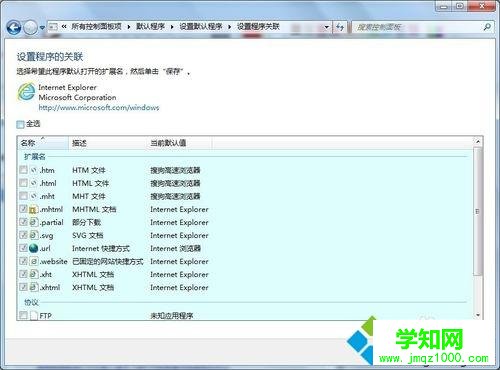Expand arrow after 设置默认程序 breadcrumb
500x370 pixels.
[x=230, y=27]
